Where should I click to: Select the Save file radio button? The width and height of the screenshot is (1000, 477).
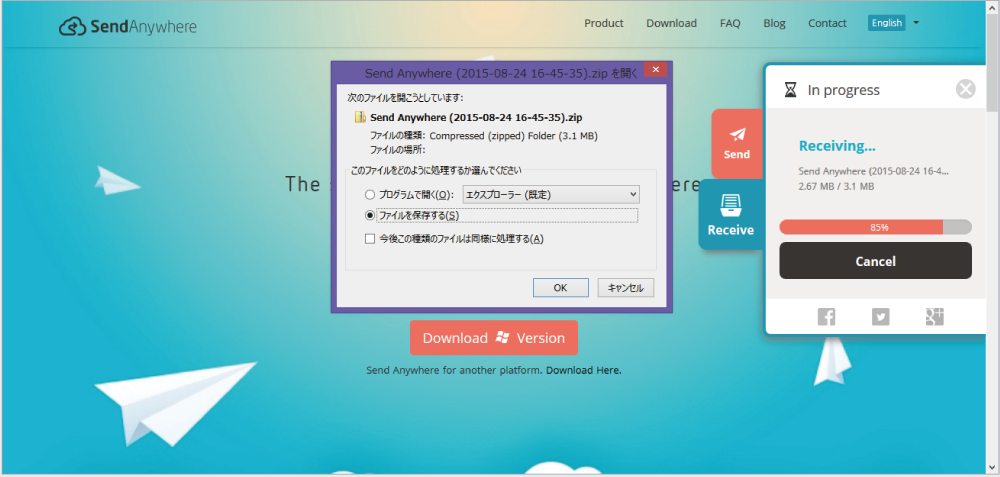point(370,216)
